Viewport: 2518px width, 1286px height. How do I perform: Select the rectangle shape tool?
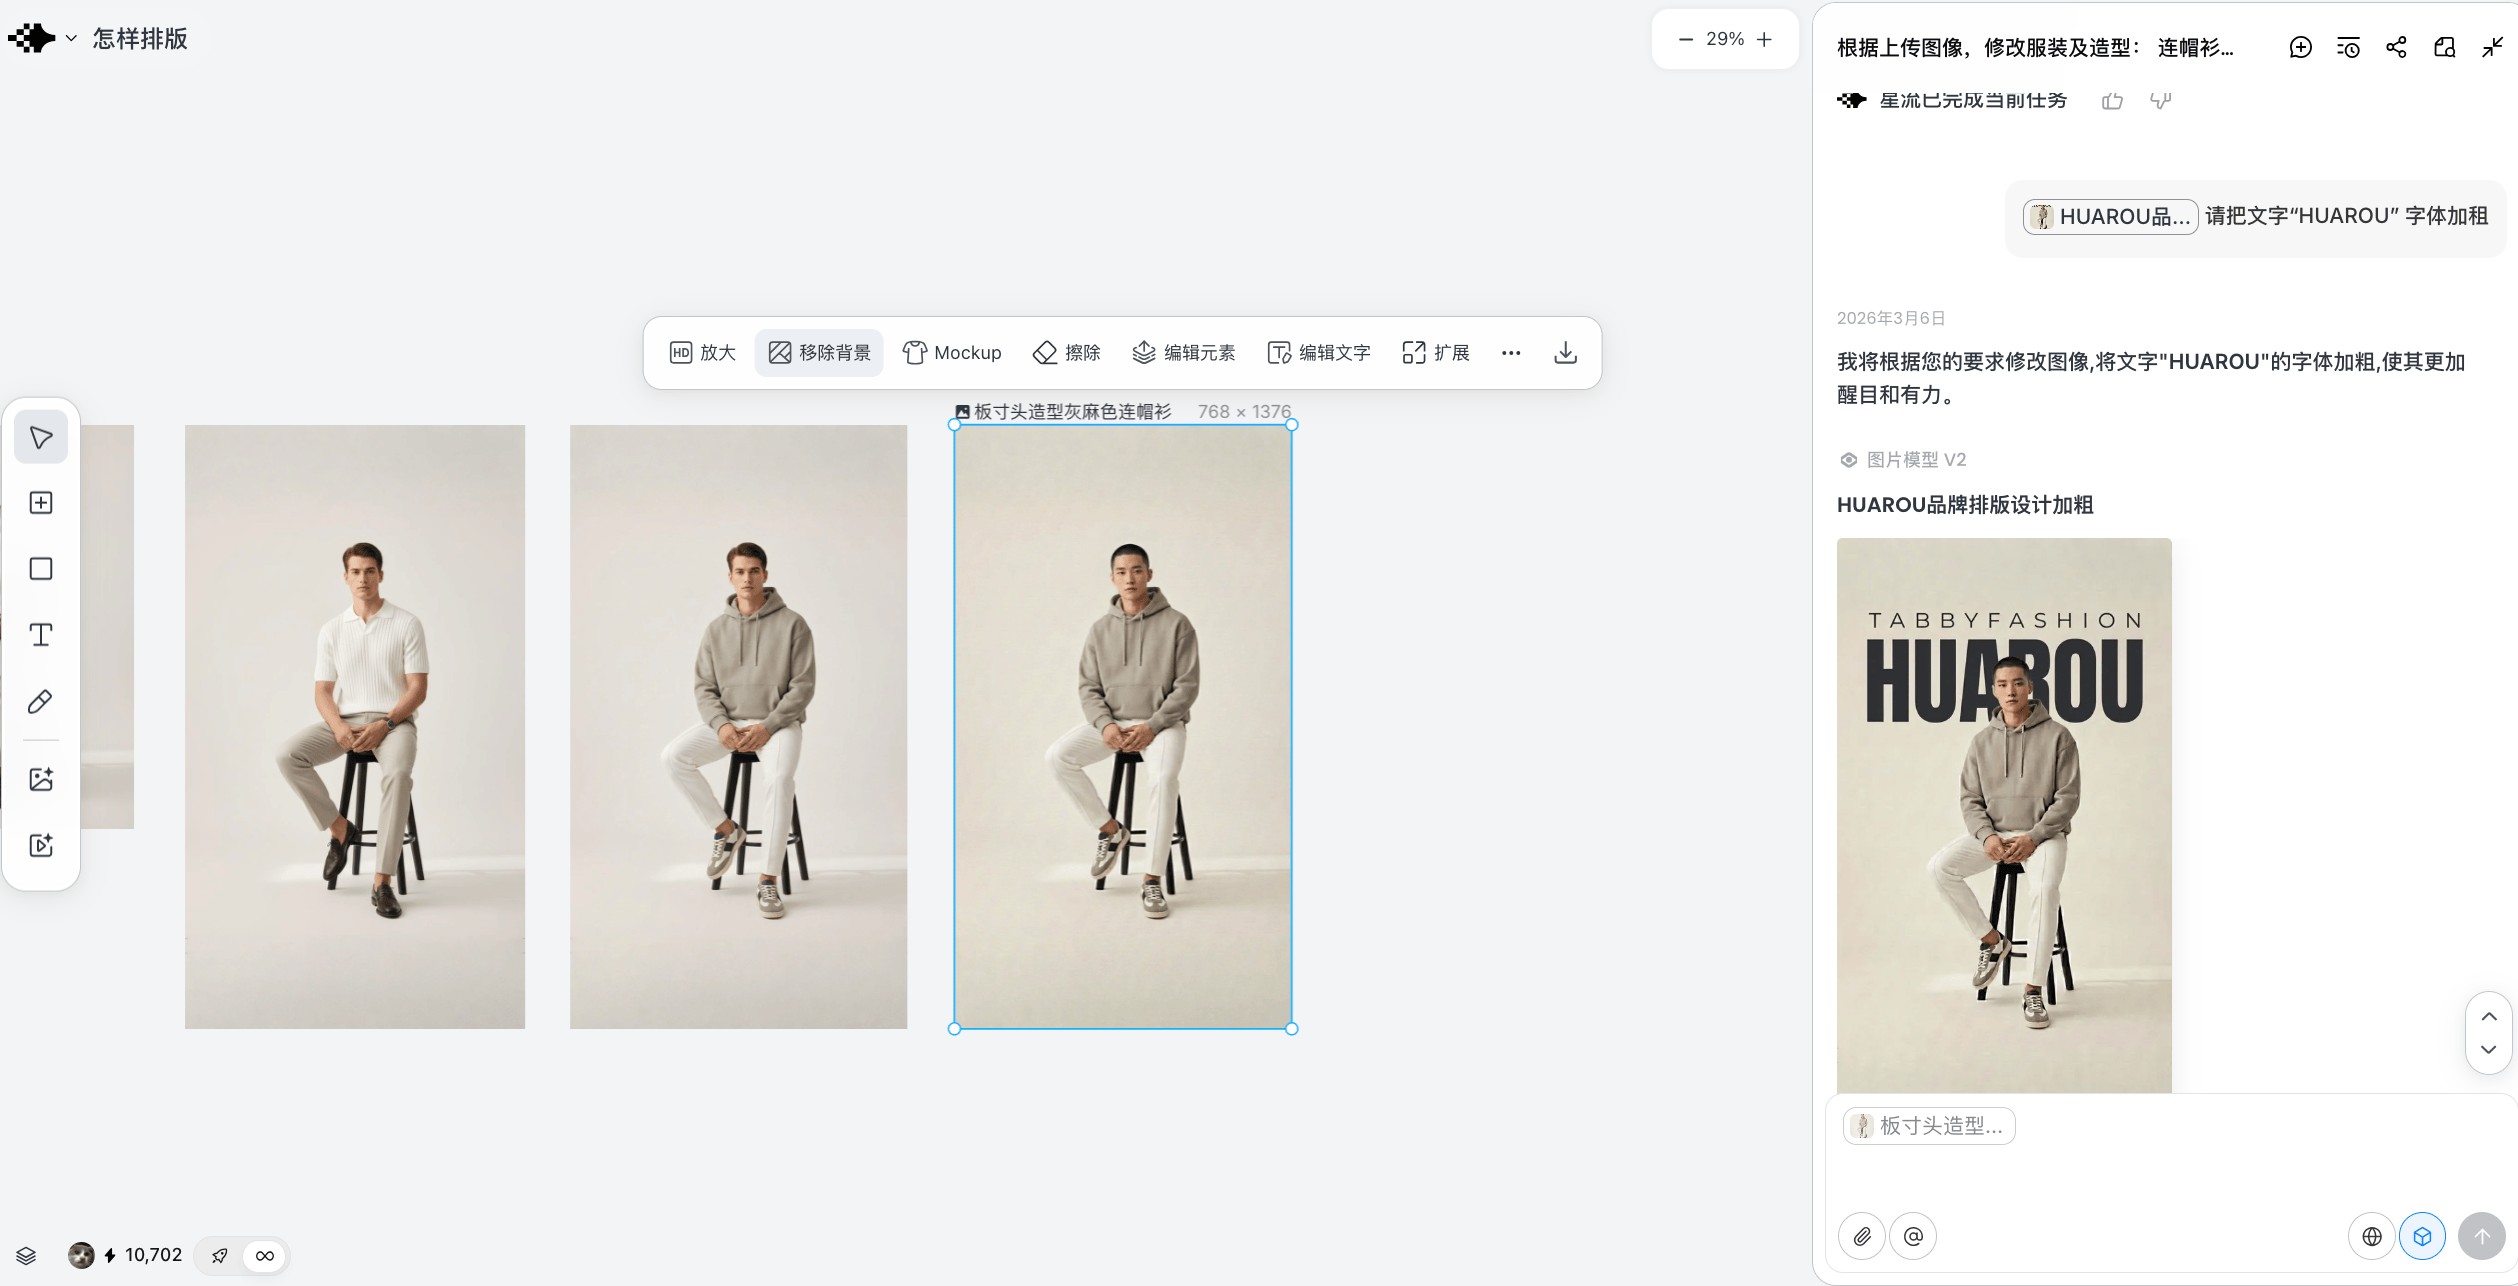click(41, 569)
